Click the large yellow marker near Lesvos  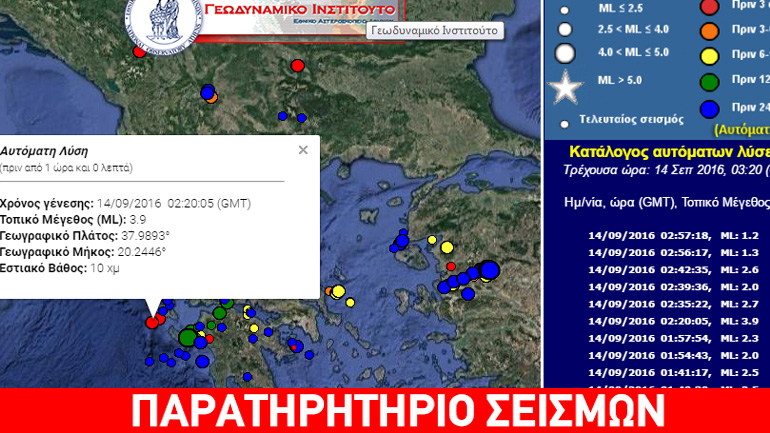[x=447, y=247]
